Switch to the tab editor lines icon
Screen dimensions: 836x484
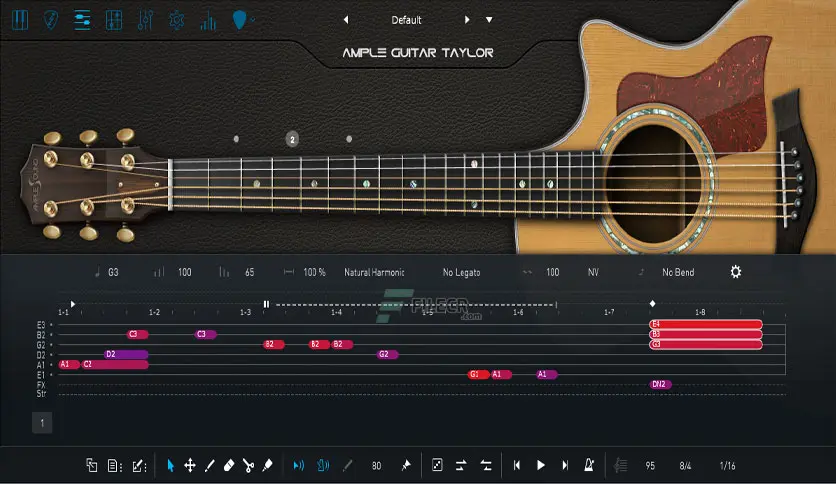(x=82, y=20)
